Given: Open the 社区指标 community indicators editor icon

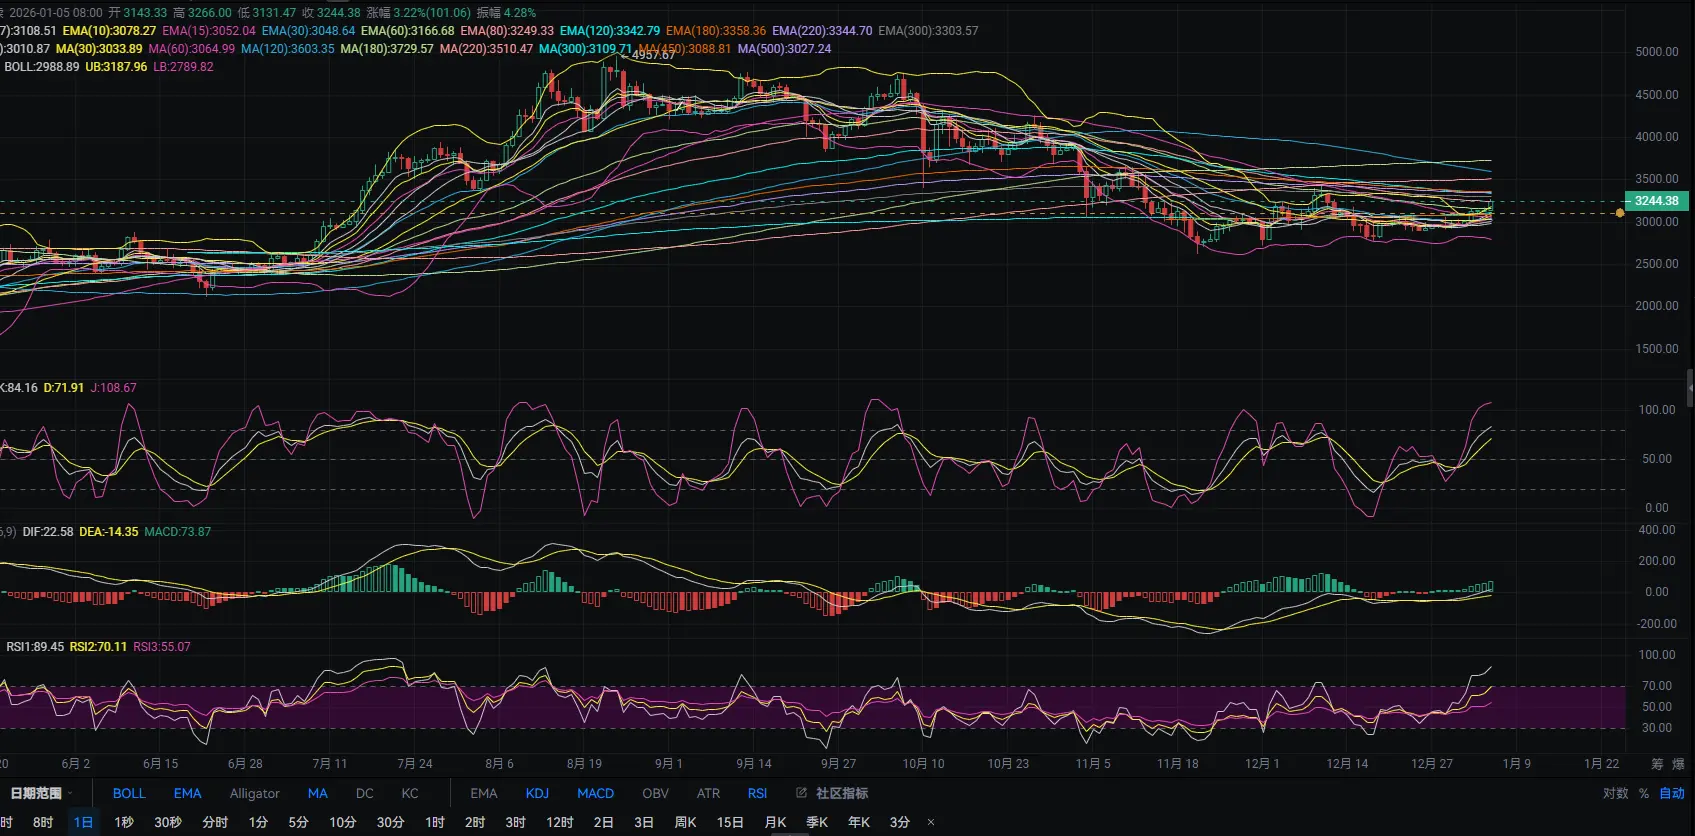Looking at the screenshot, I should tap(801, 793).
